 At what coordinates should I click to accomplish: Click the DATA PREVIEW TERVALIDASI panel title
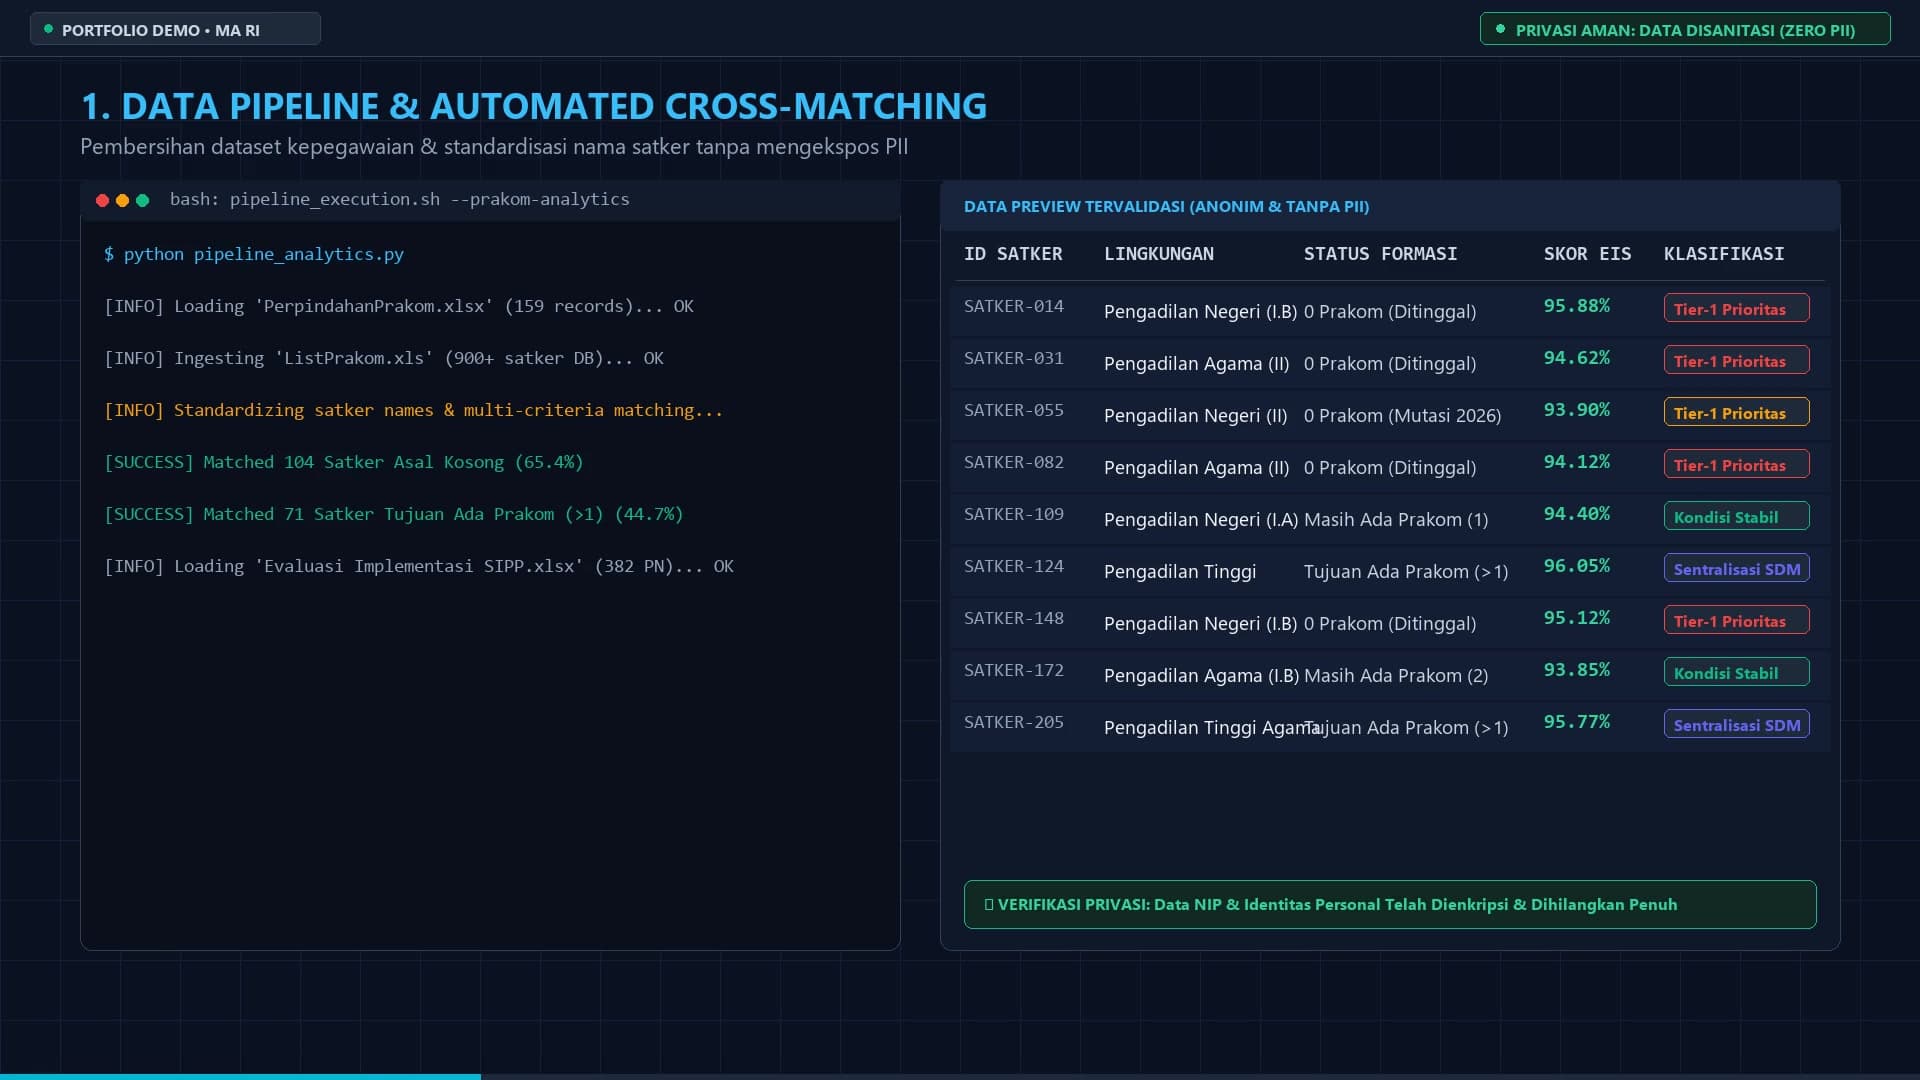point(1166,206)
